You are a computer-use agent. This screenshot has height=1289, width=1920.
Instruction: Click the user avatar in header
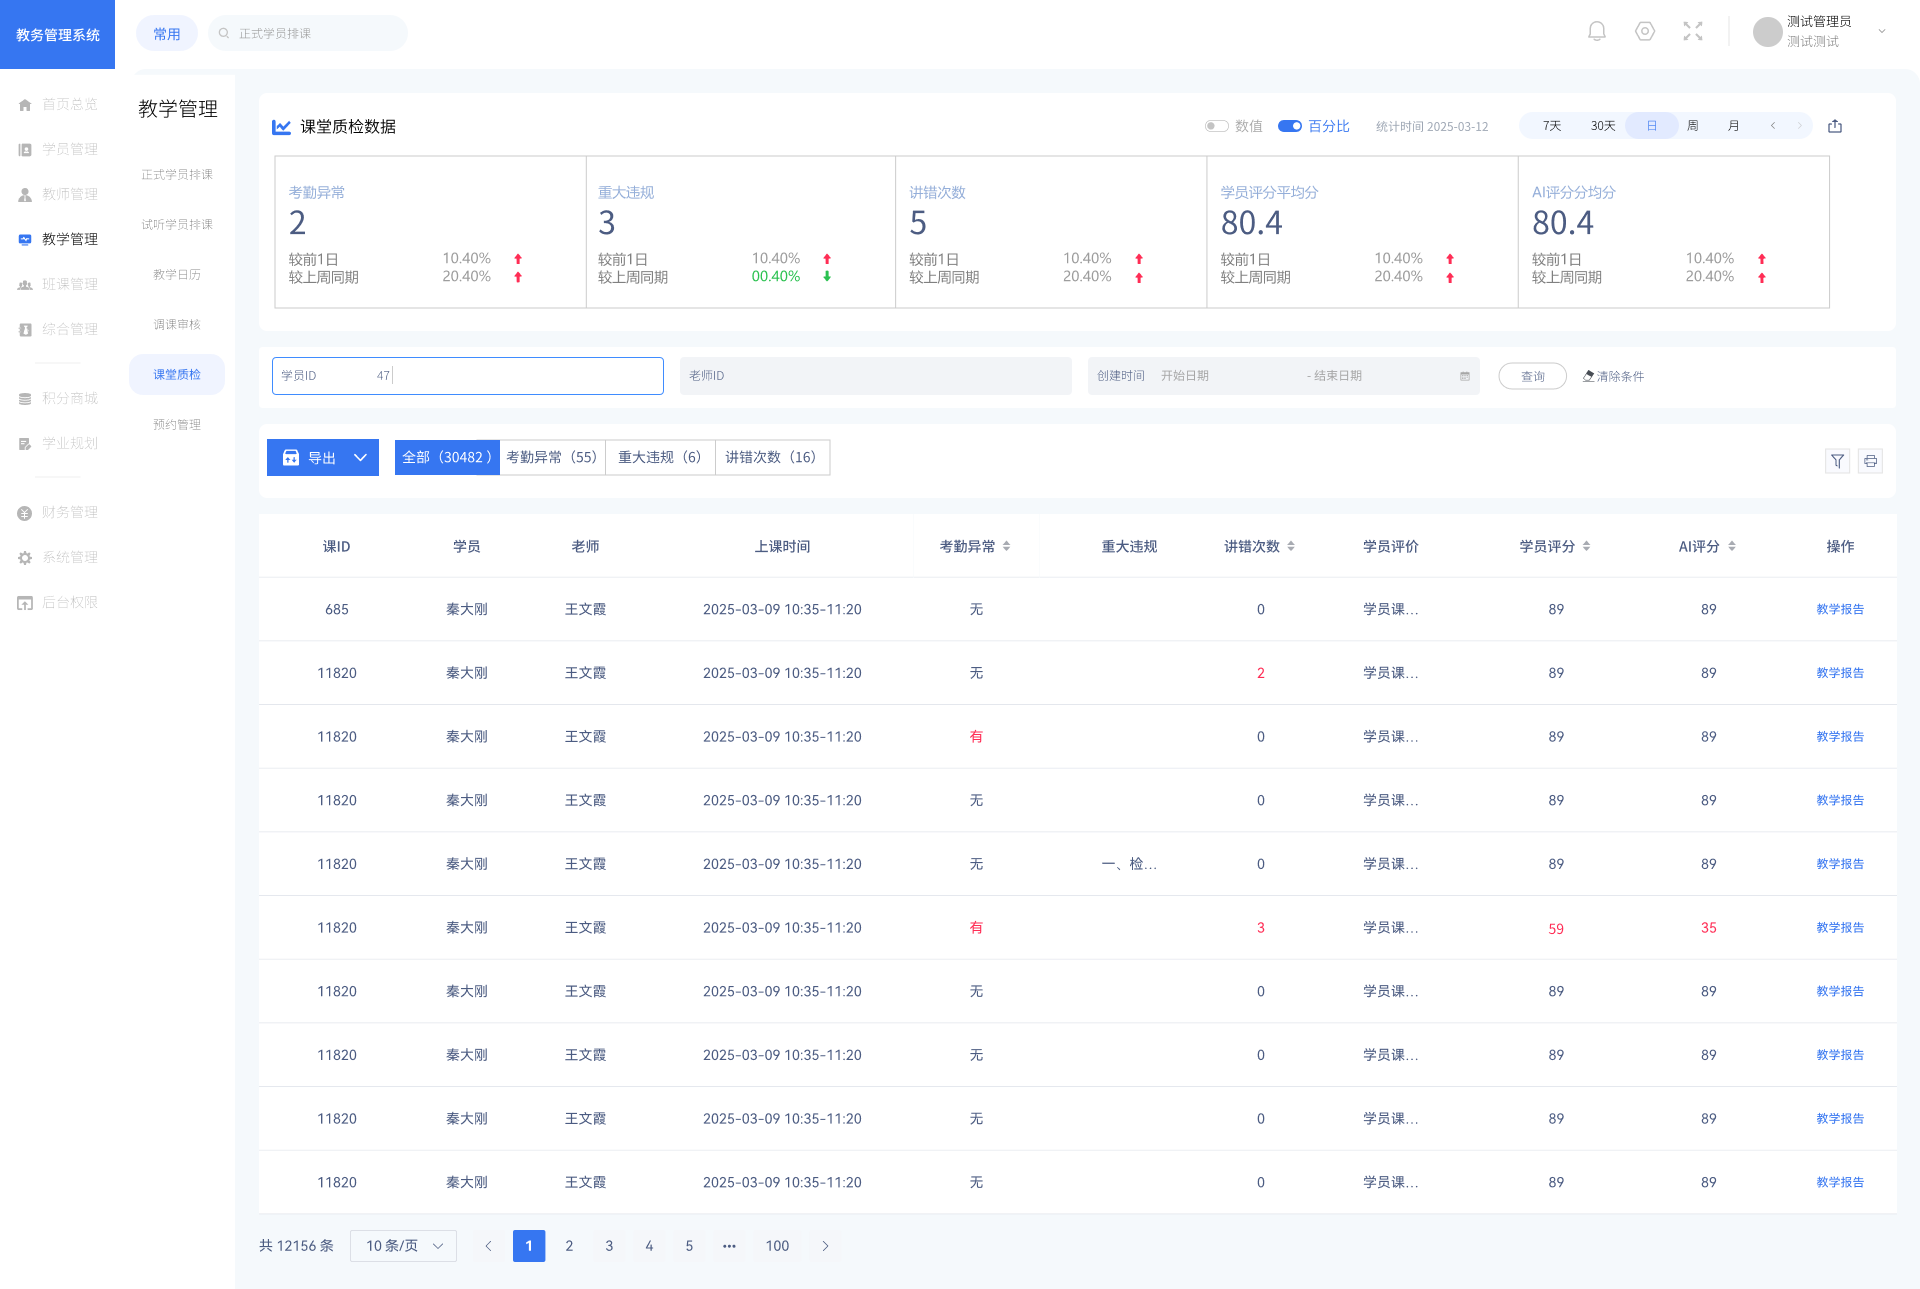[1768, 32]
